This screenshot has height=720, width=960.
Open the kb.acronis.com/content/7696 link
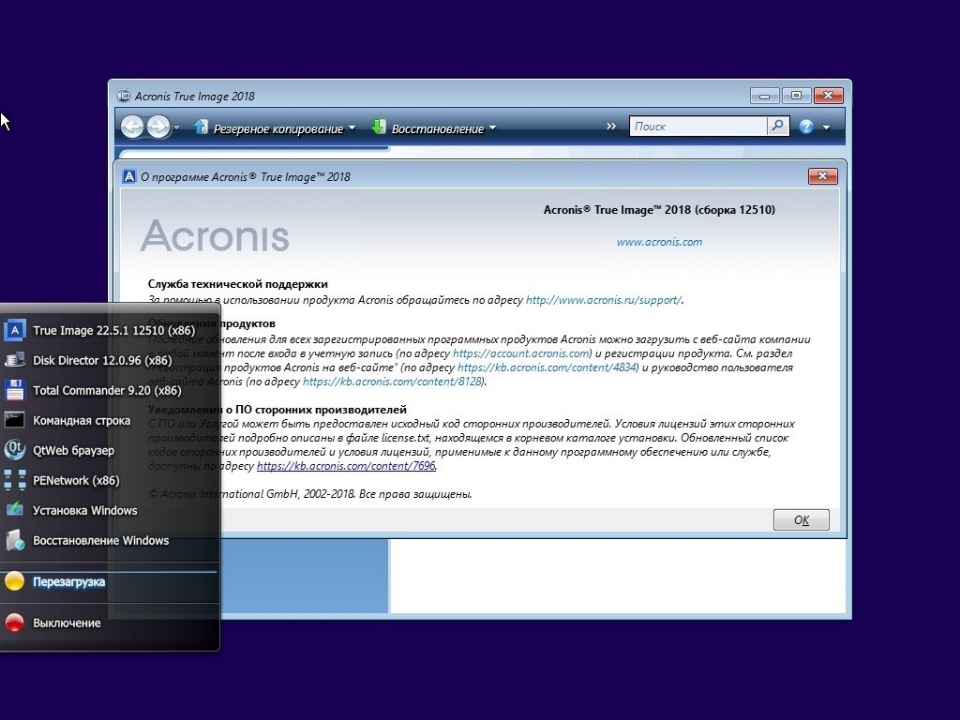tap(346, 466)
